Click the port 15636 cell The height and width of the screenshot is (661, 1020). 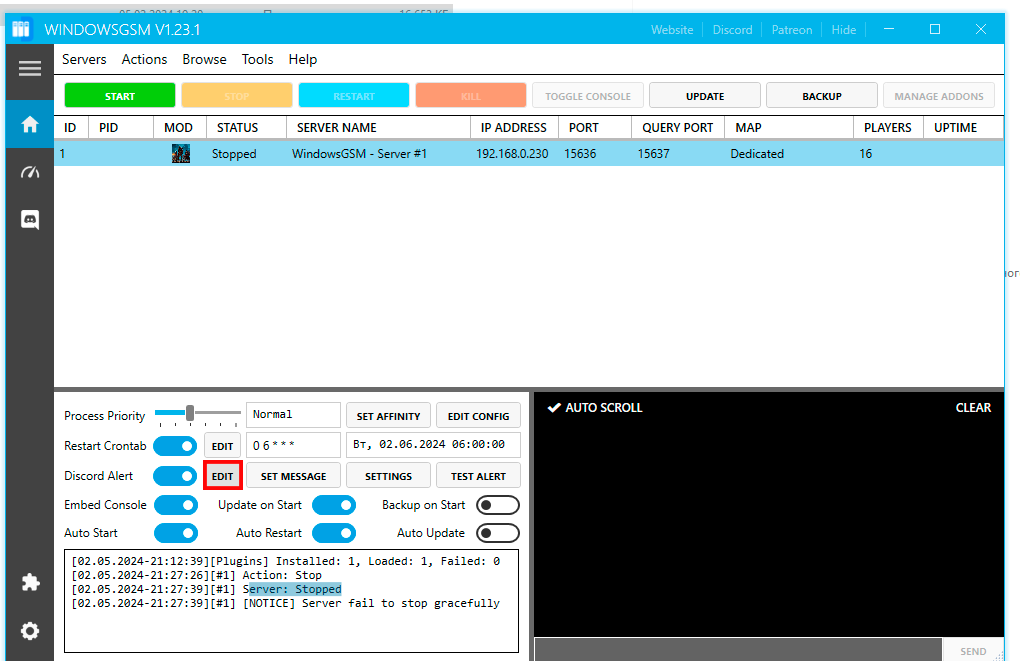(580, 154)
